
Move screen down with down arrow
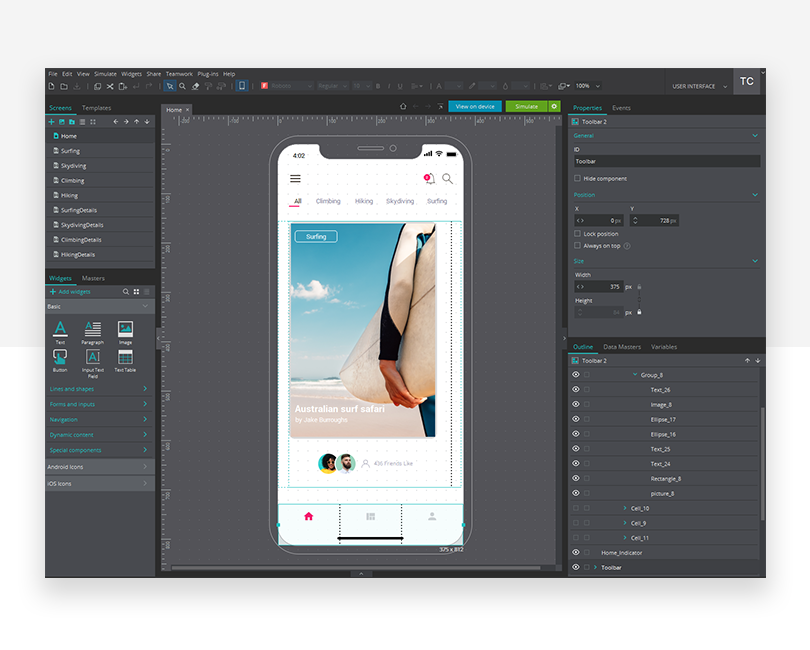[x=147, y=122]
